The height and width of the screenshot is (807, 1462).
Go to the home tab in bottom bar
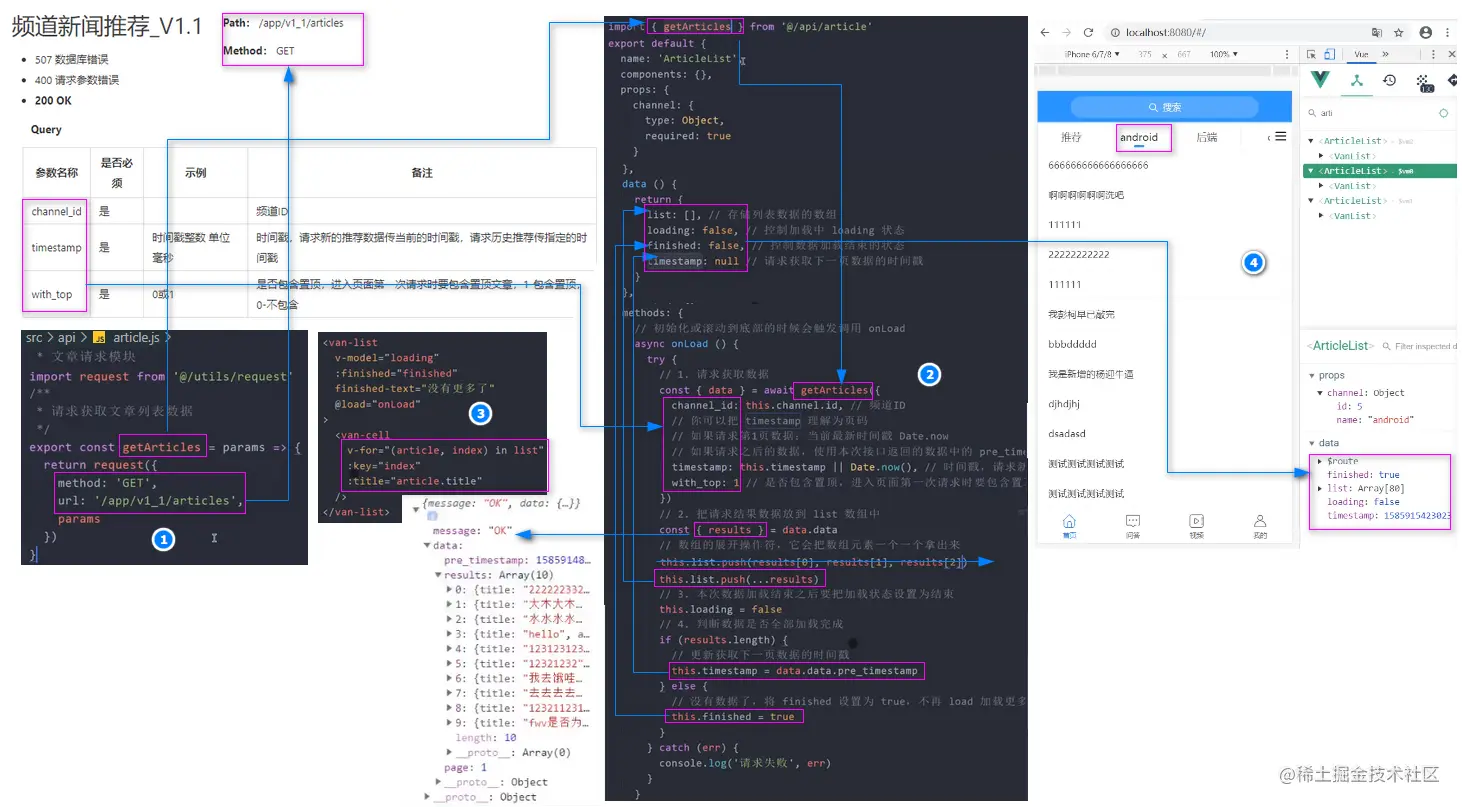pyautogui.click(x=1069, y=525)
